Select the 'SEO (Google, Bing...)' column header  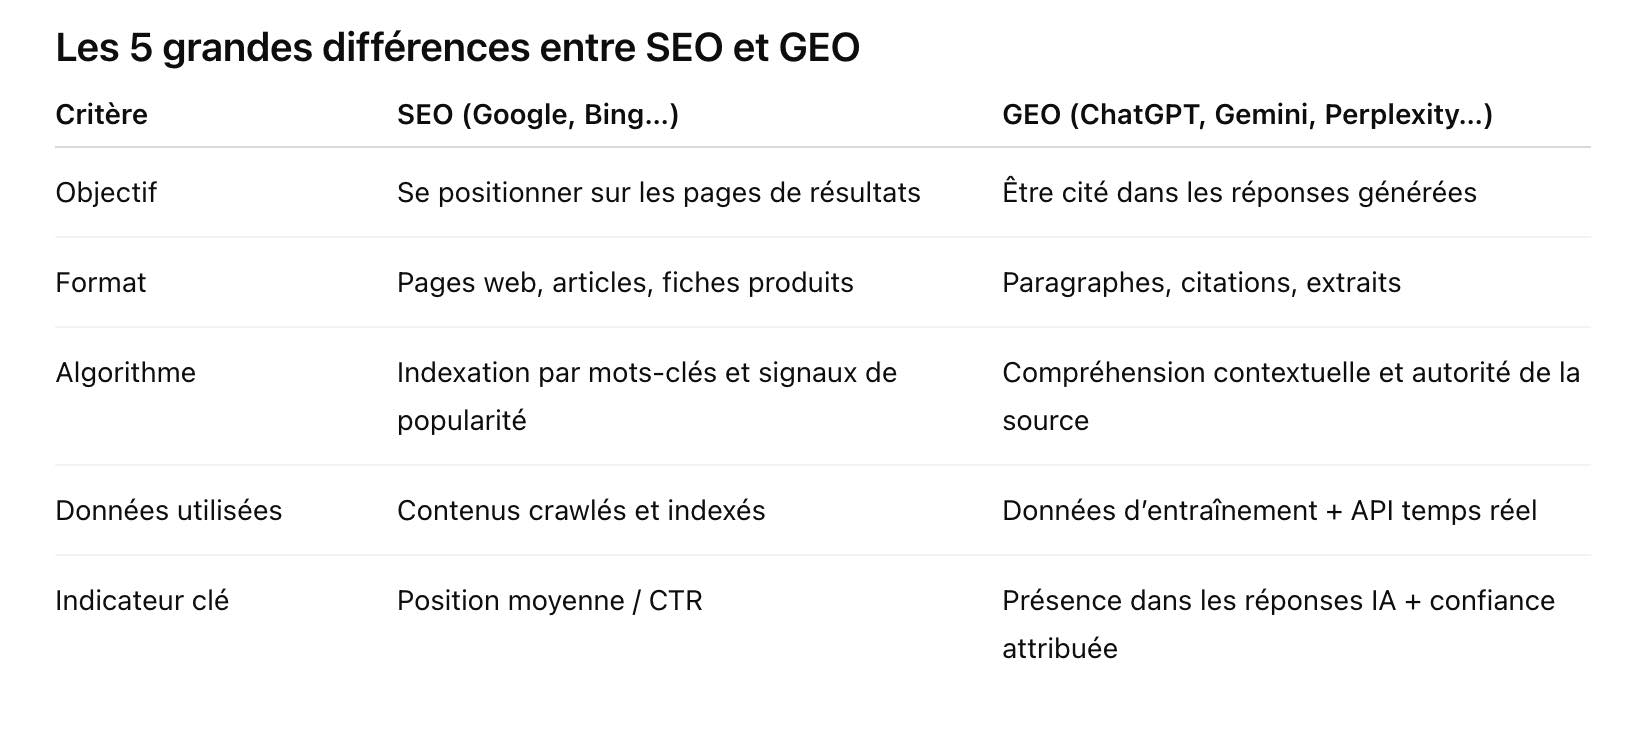pyautogui.click(x=537, y=114)
